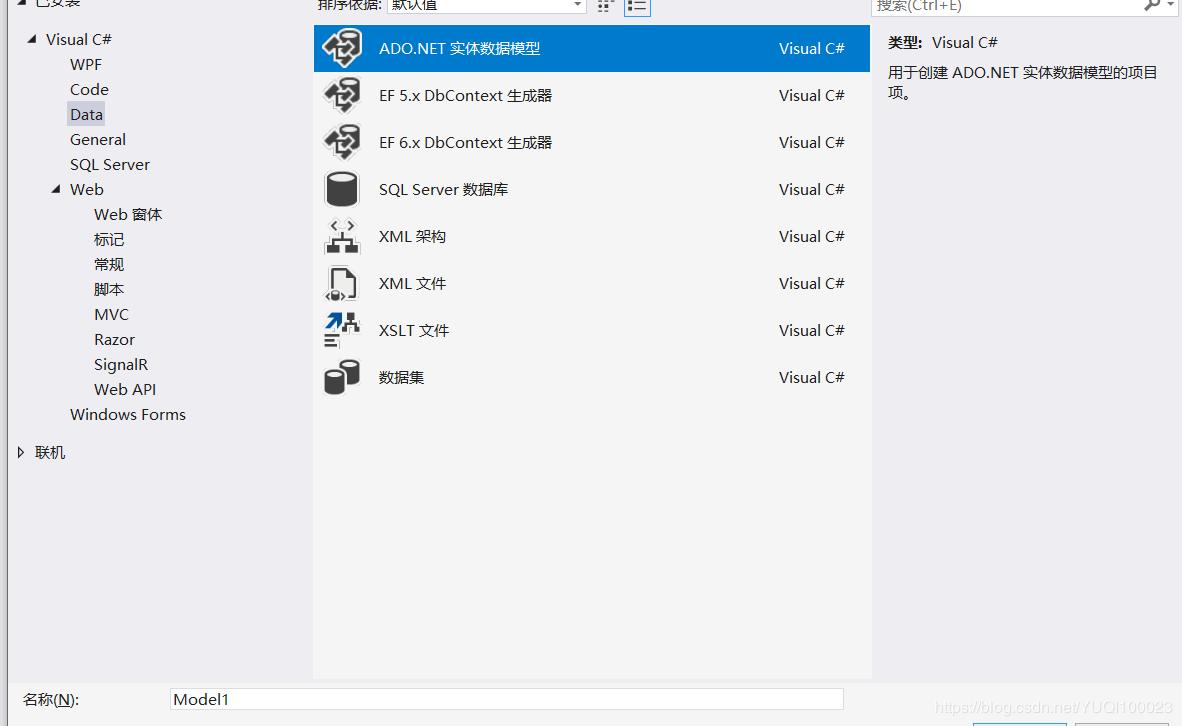1182x726 pixels.
Task: Select 'XML 架构' template row text
Action: 412,237
